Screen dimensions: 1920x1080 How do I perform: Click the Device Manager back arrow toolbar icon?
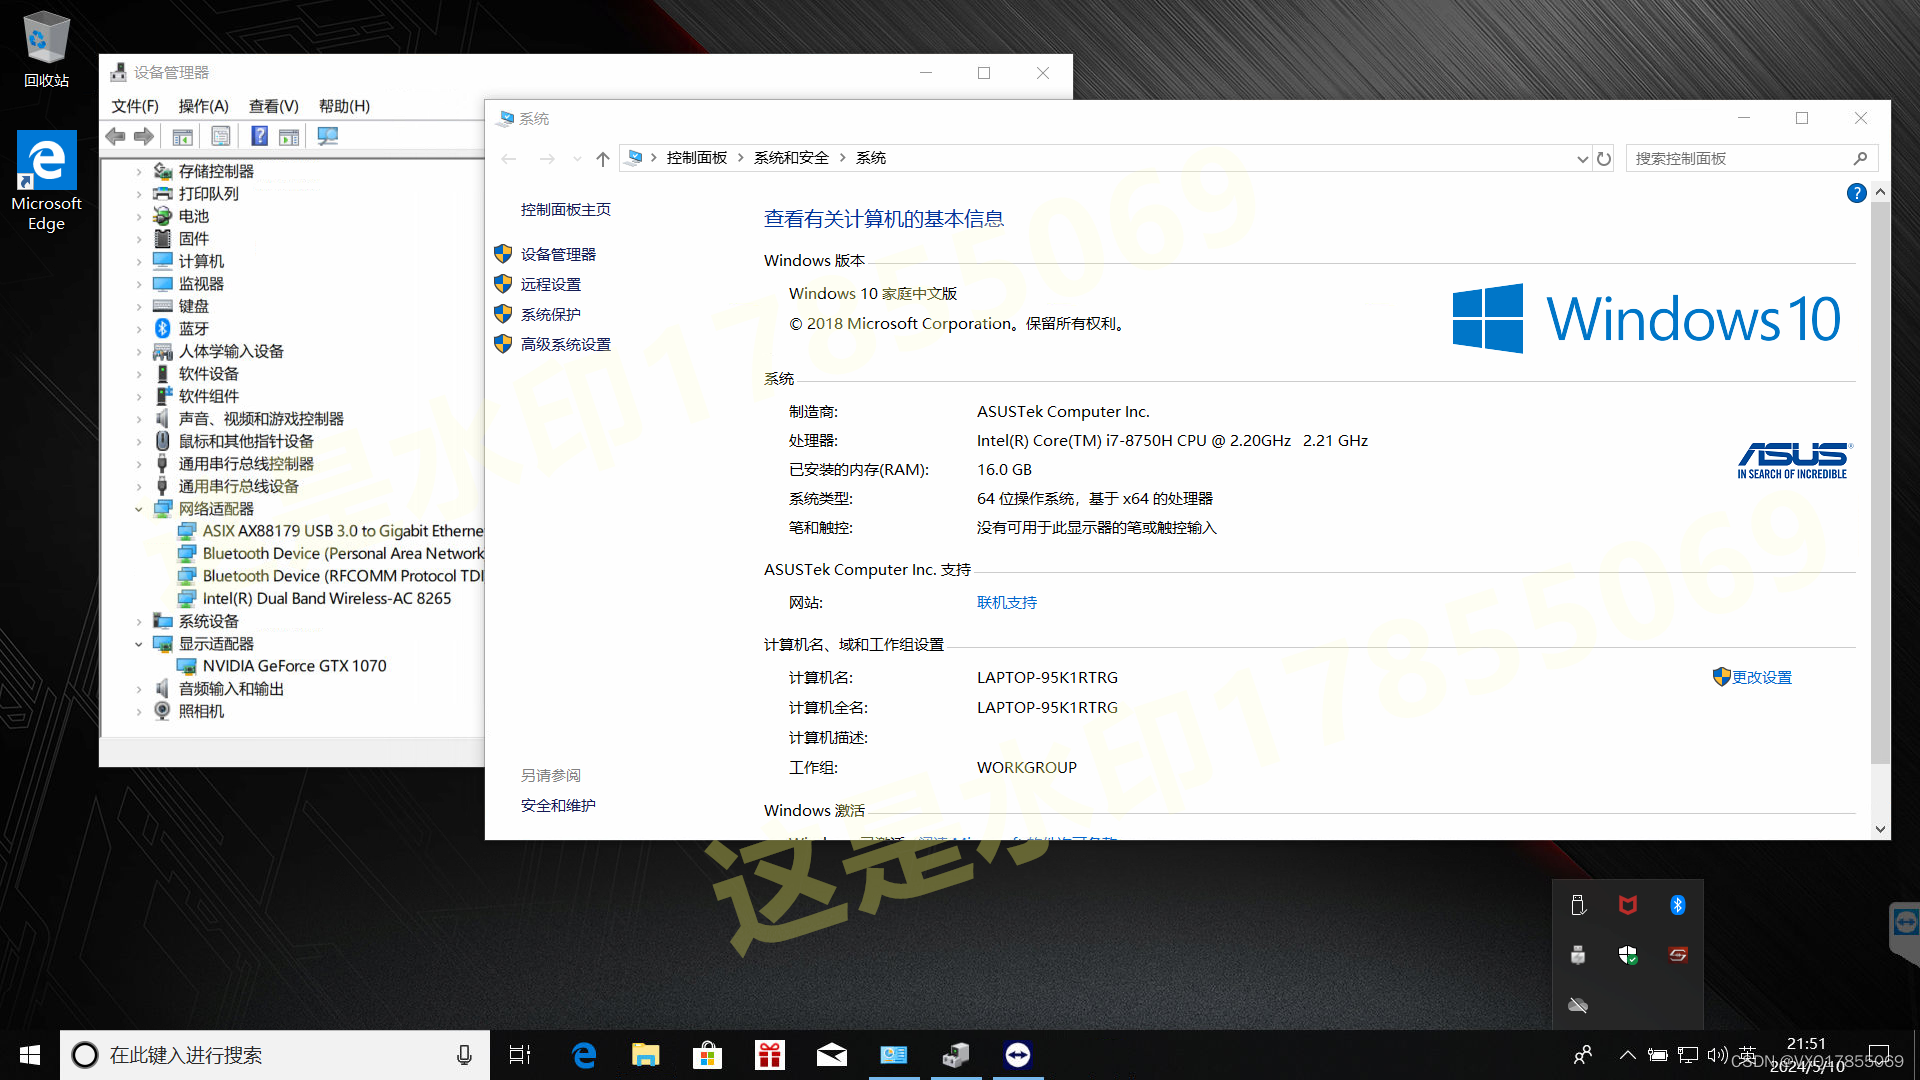click(116, 136)
